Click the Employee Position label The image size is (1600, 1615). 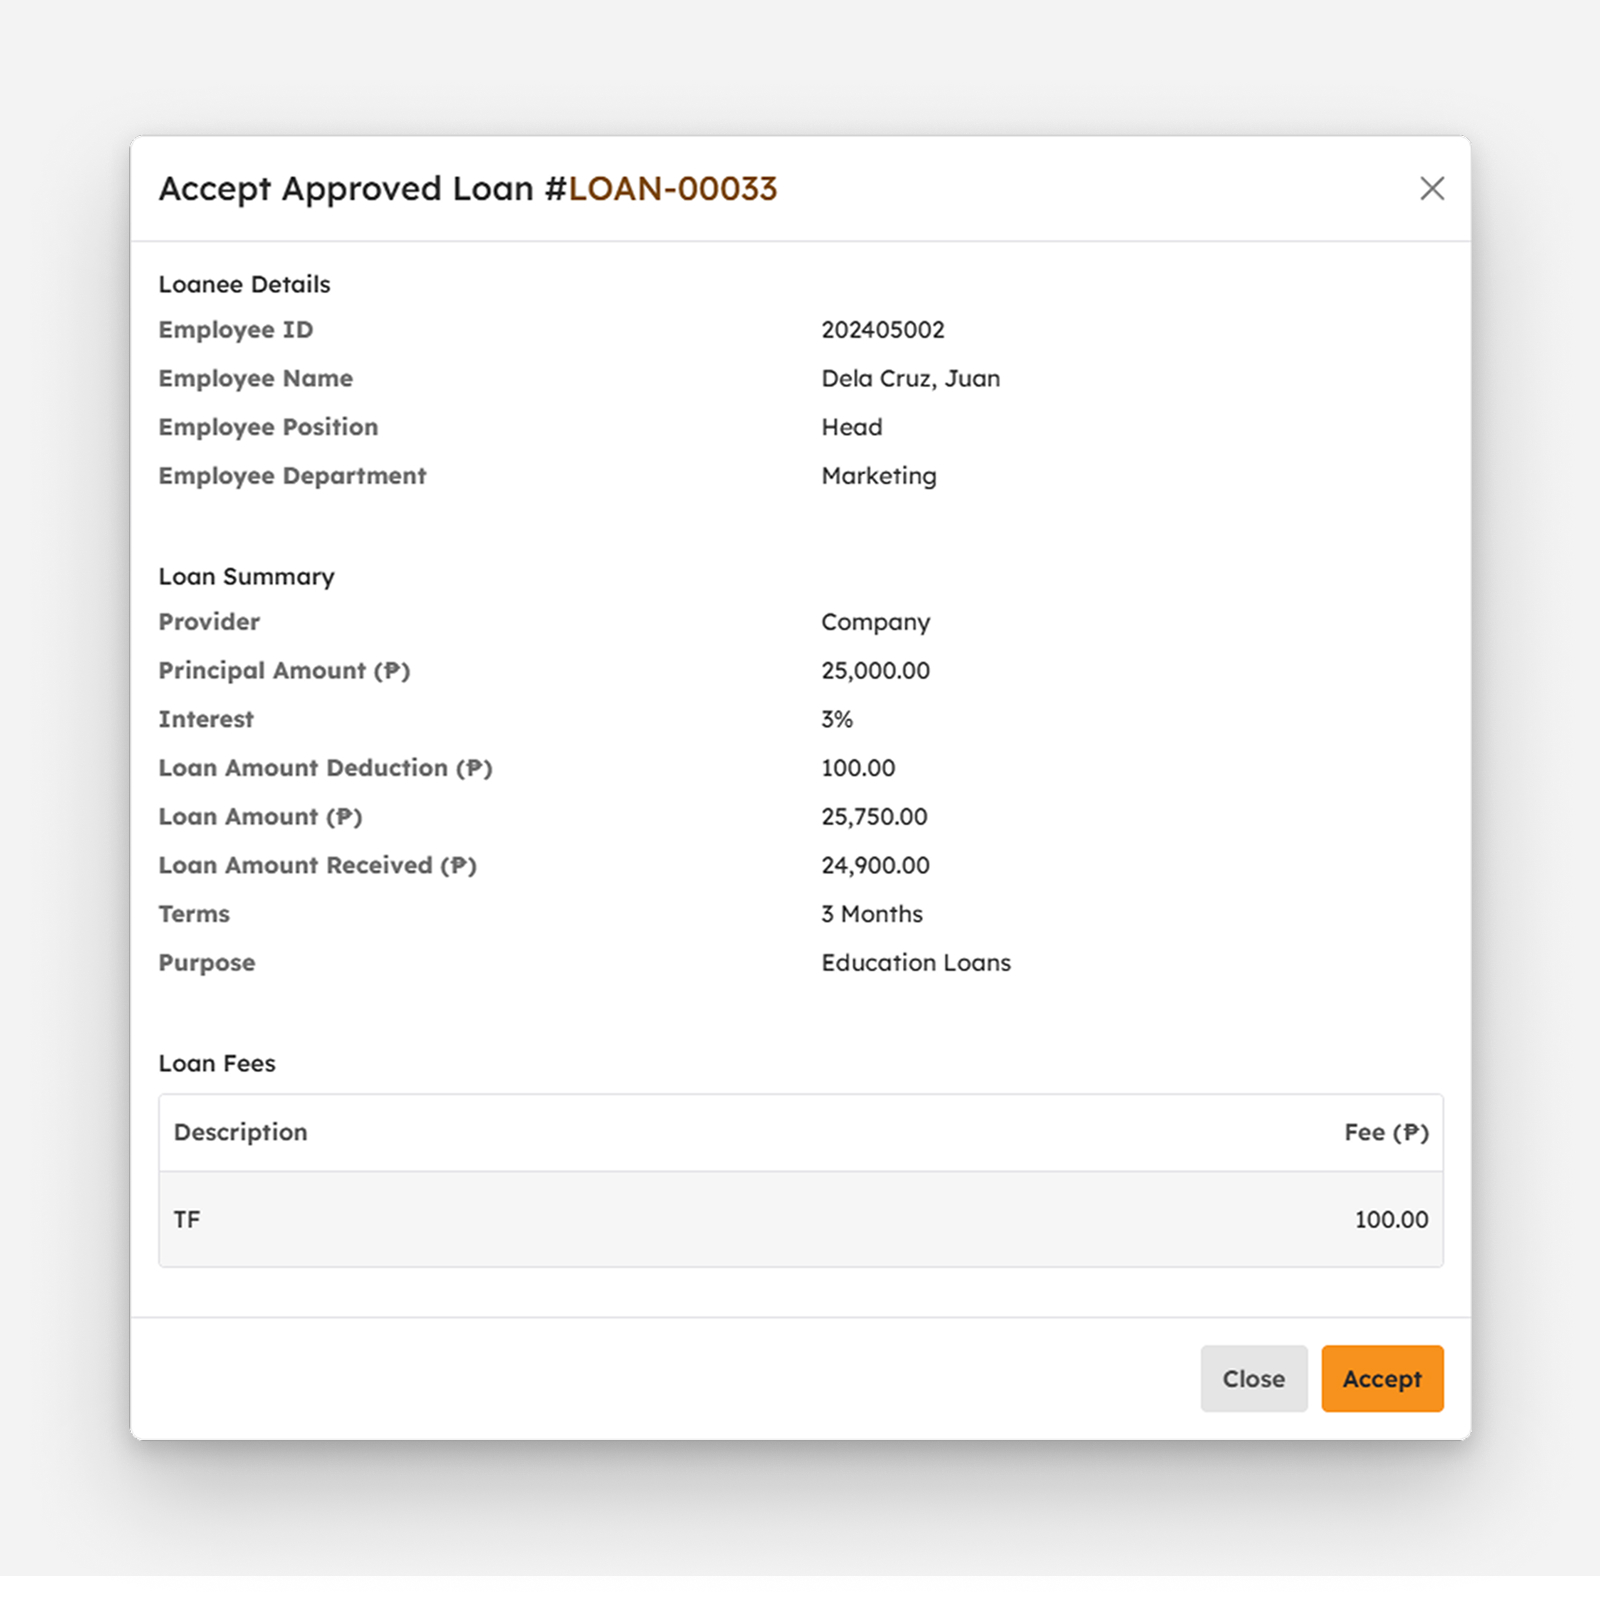tap(269, 427)
